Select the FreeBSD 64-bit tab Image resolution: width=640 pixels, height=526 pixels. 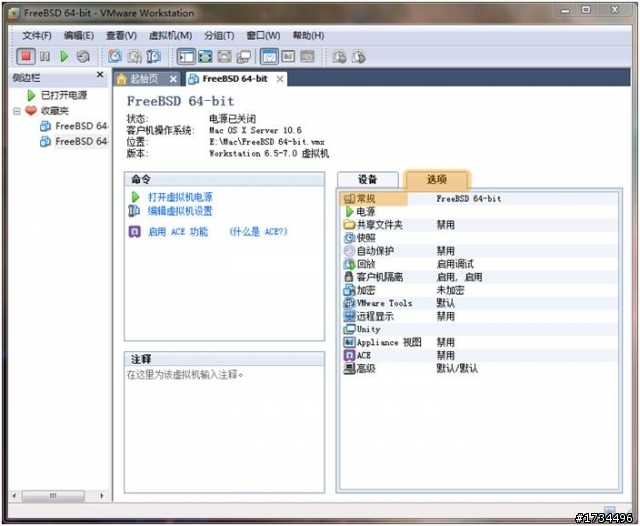(235, 79)
